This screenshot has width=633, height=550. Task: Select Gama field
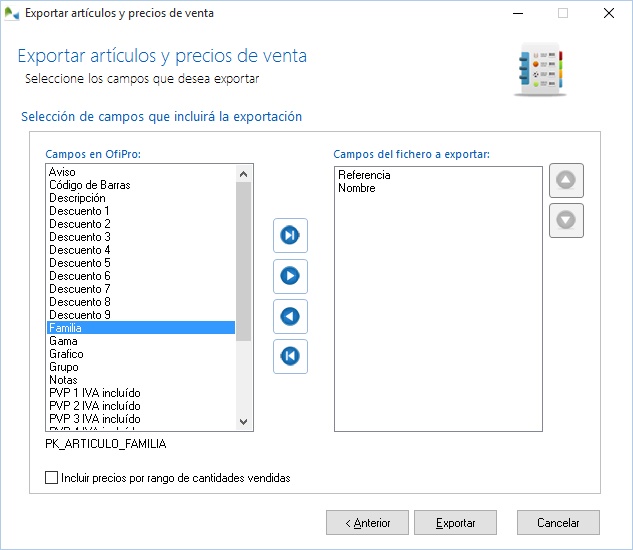(x=141, y=341)
